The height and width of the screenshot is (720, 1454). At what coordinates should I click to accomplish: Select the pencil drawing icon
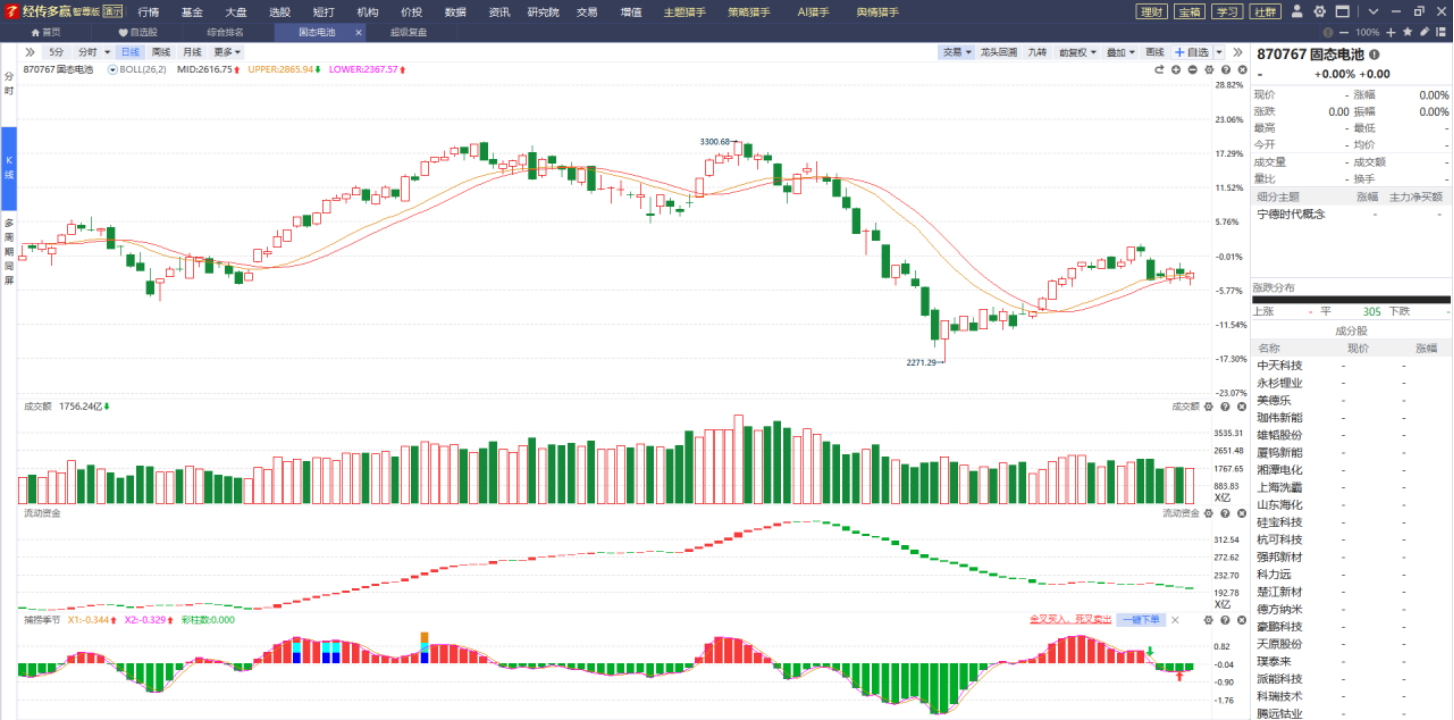1423,32
